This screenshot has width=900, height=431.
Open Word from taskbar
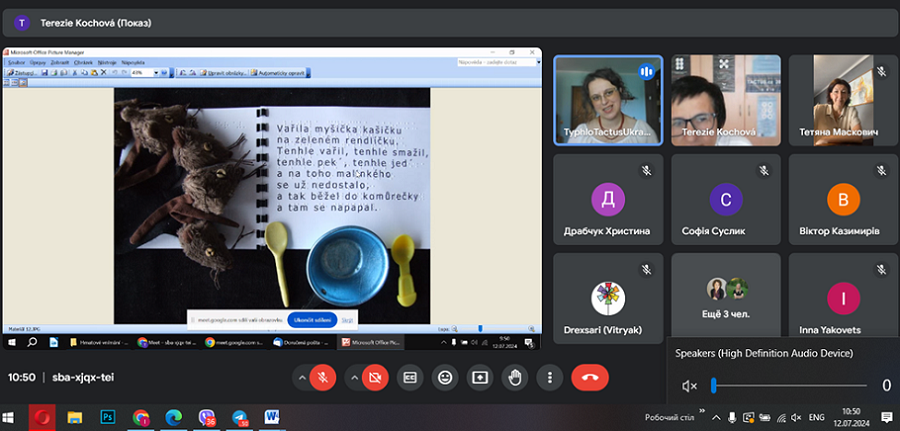click(272, 417)
